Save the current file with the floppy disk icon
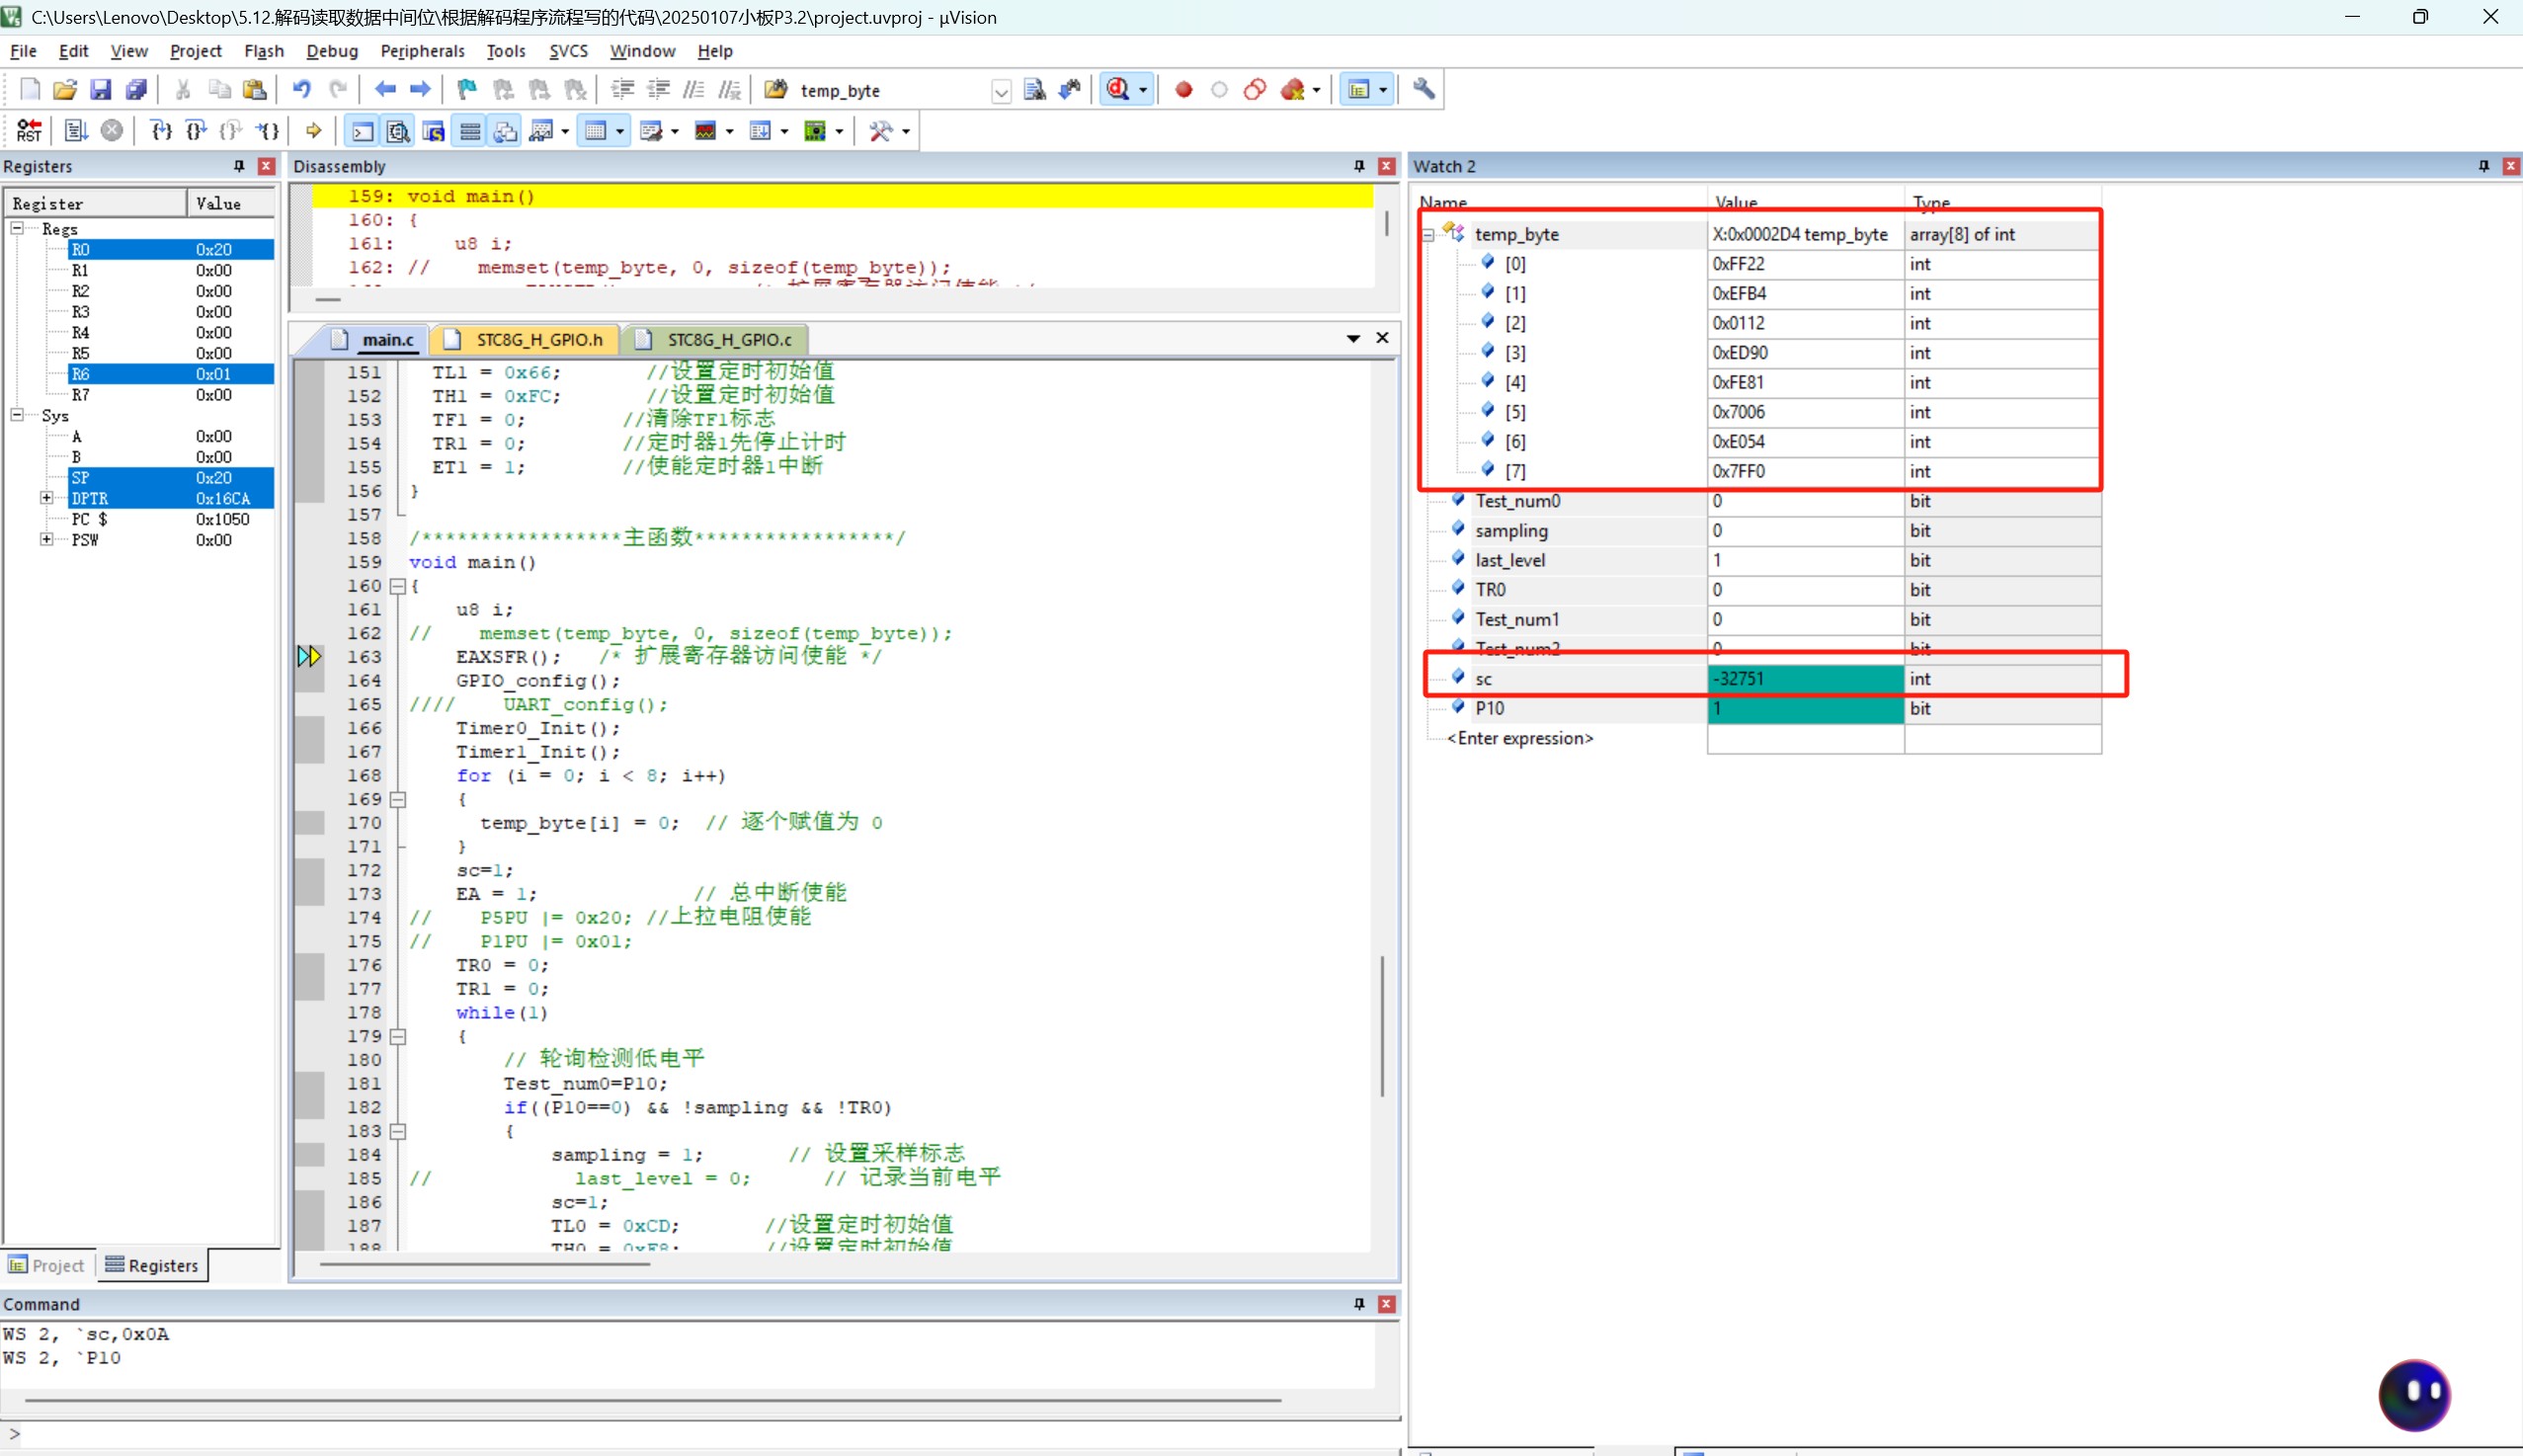This screenshot has width=2523, height=1456. point(100,90)
